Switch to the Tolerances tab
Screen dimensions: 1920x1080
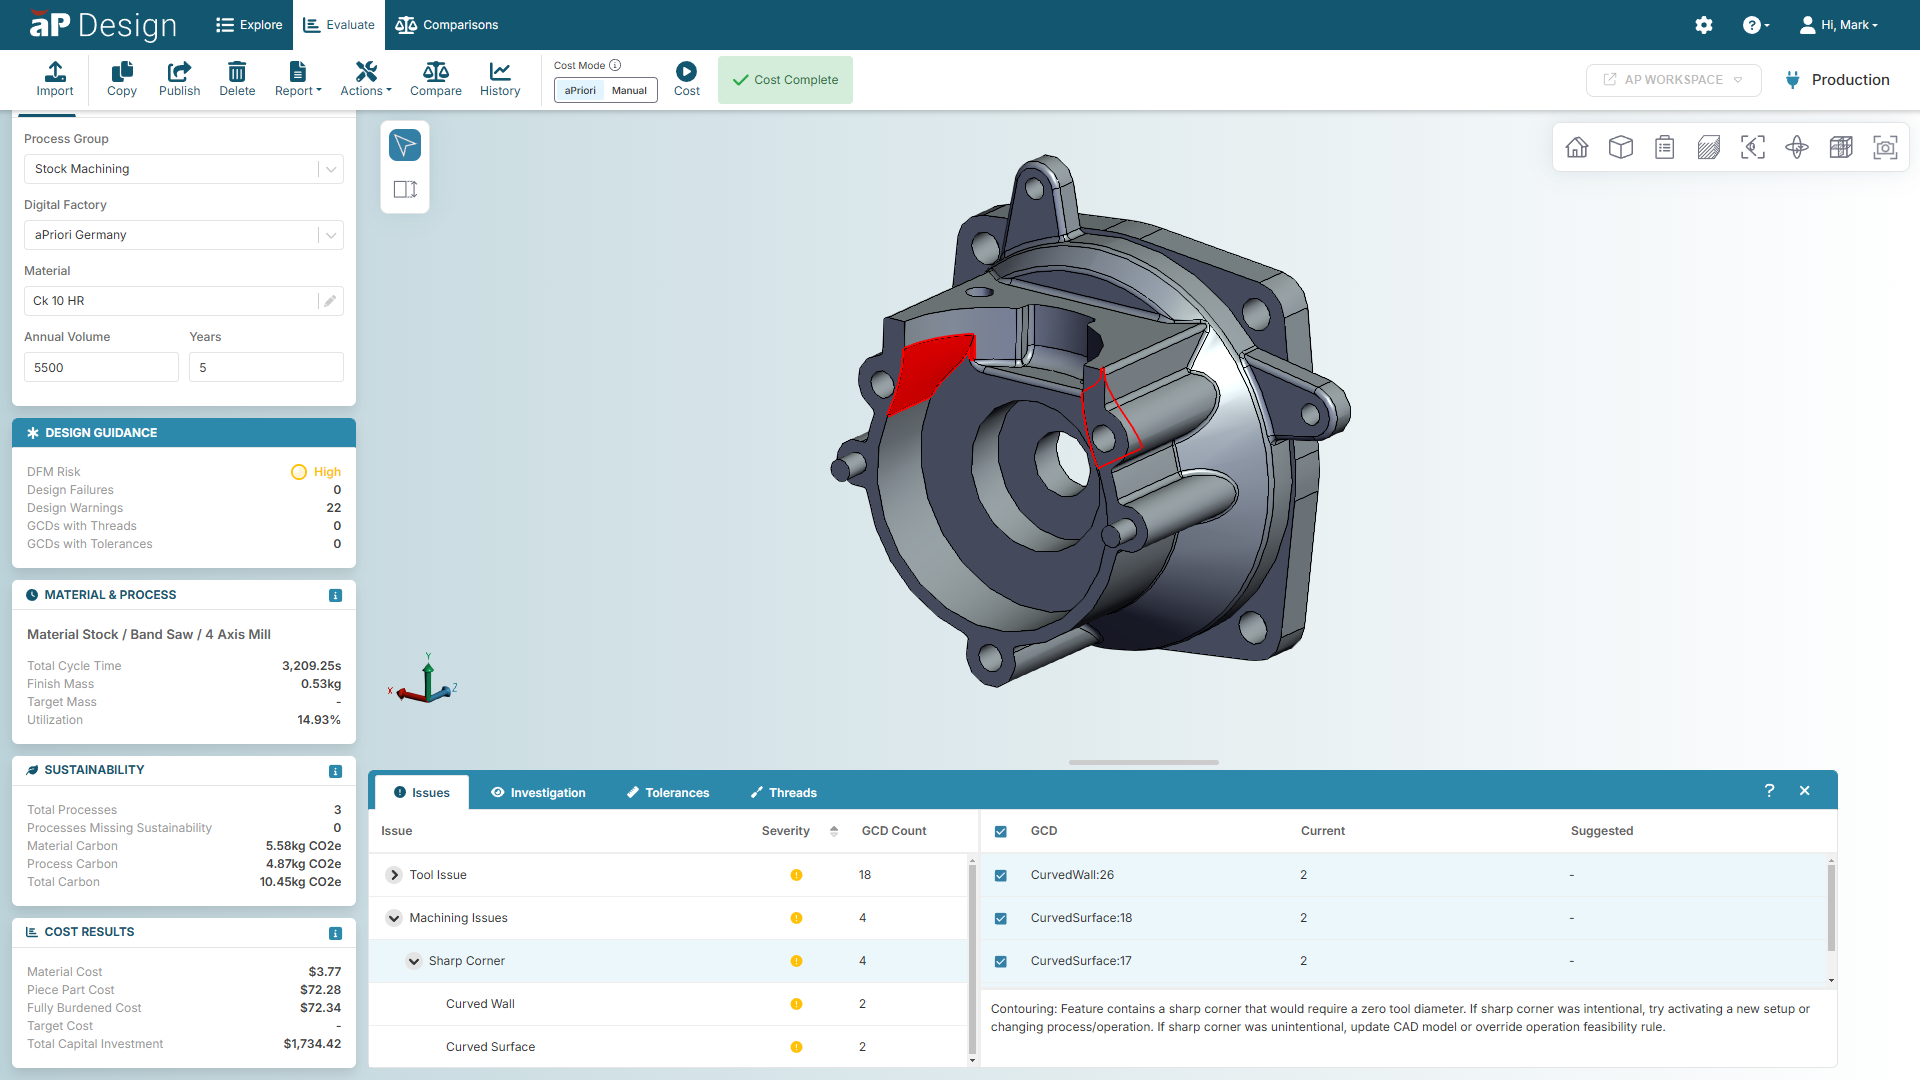coord(667,792)
